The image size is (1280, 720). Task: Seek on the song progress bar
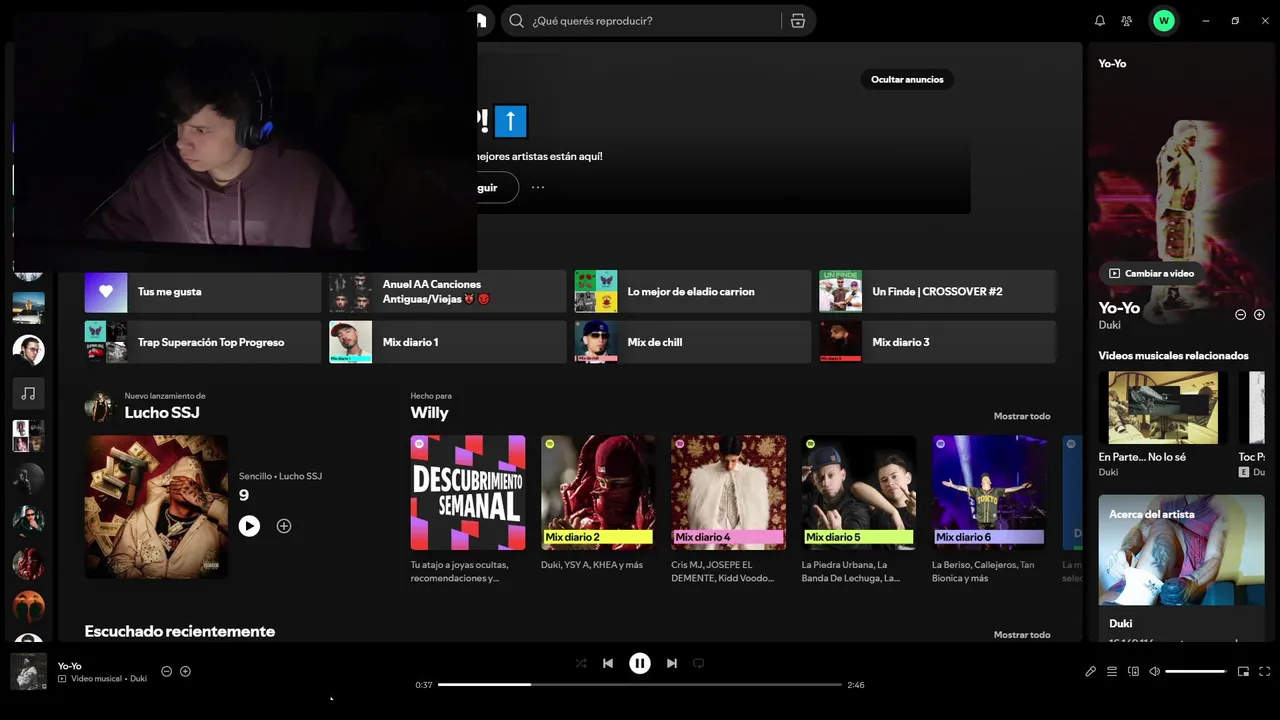[640, 685]
